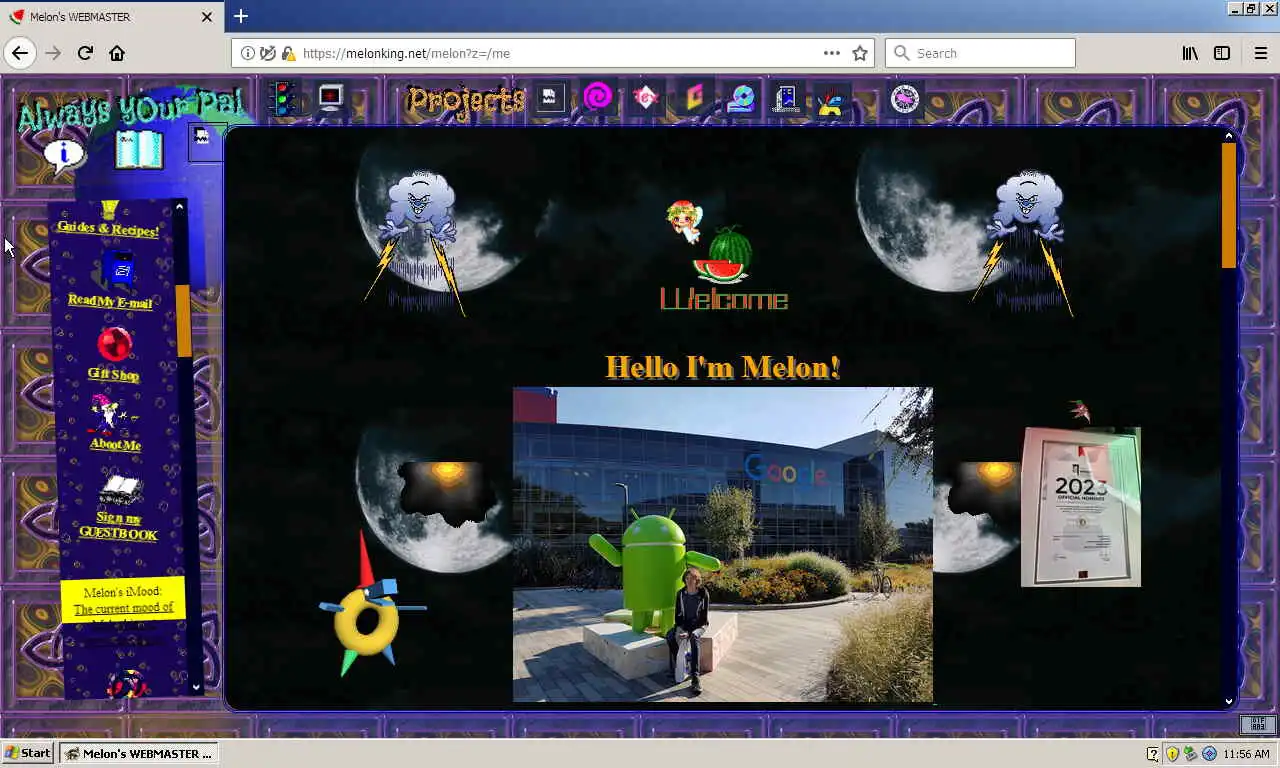Click main content scrollbar down arrow
Viewport: 1280px width, 768px height.
coord(1229,701)
